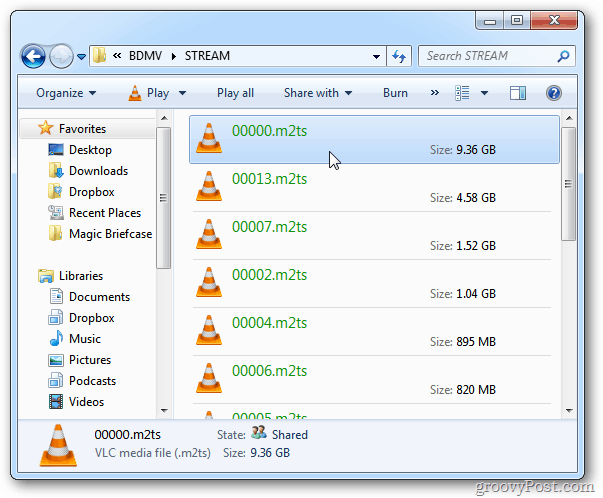
Task: Select Favorites in the navigation pane
Action: 82,128
